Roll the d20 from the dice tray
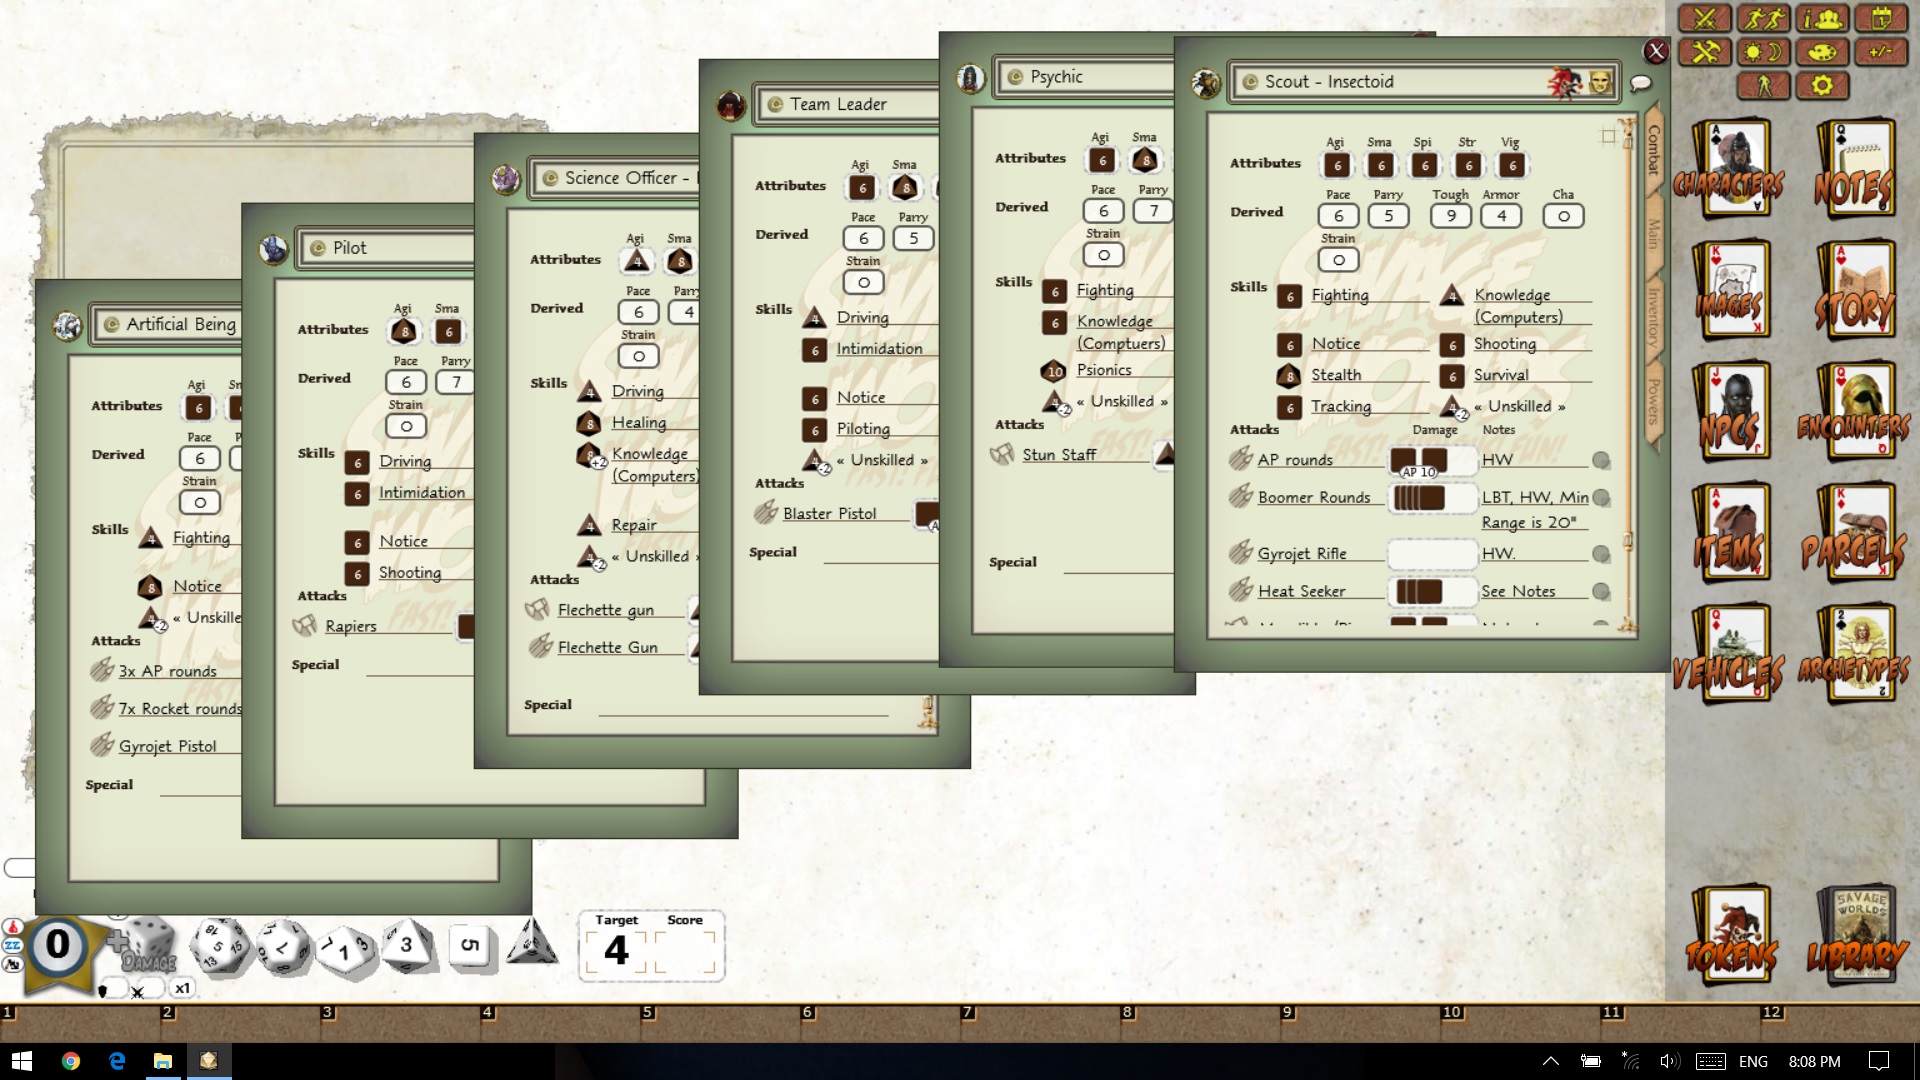Image resolution: width=1920 pixels, height=1080 pixels. coord(220,945)
